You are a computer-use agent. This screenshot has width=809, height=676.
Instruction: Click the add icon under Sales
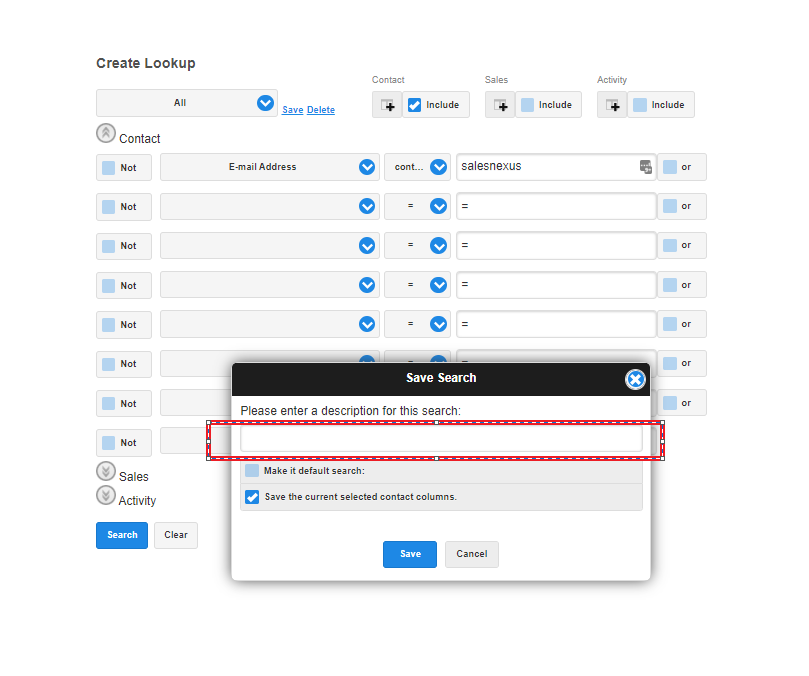(500, 105)
